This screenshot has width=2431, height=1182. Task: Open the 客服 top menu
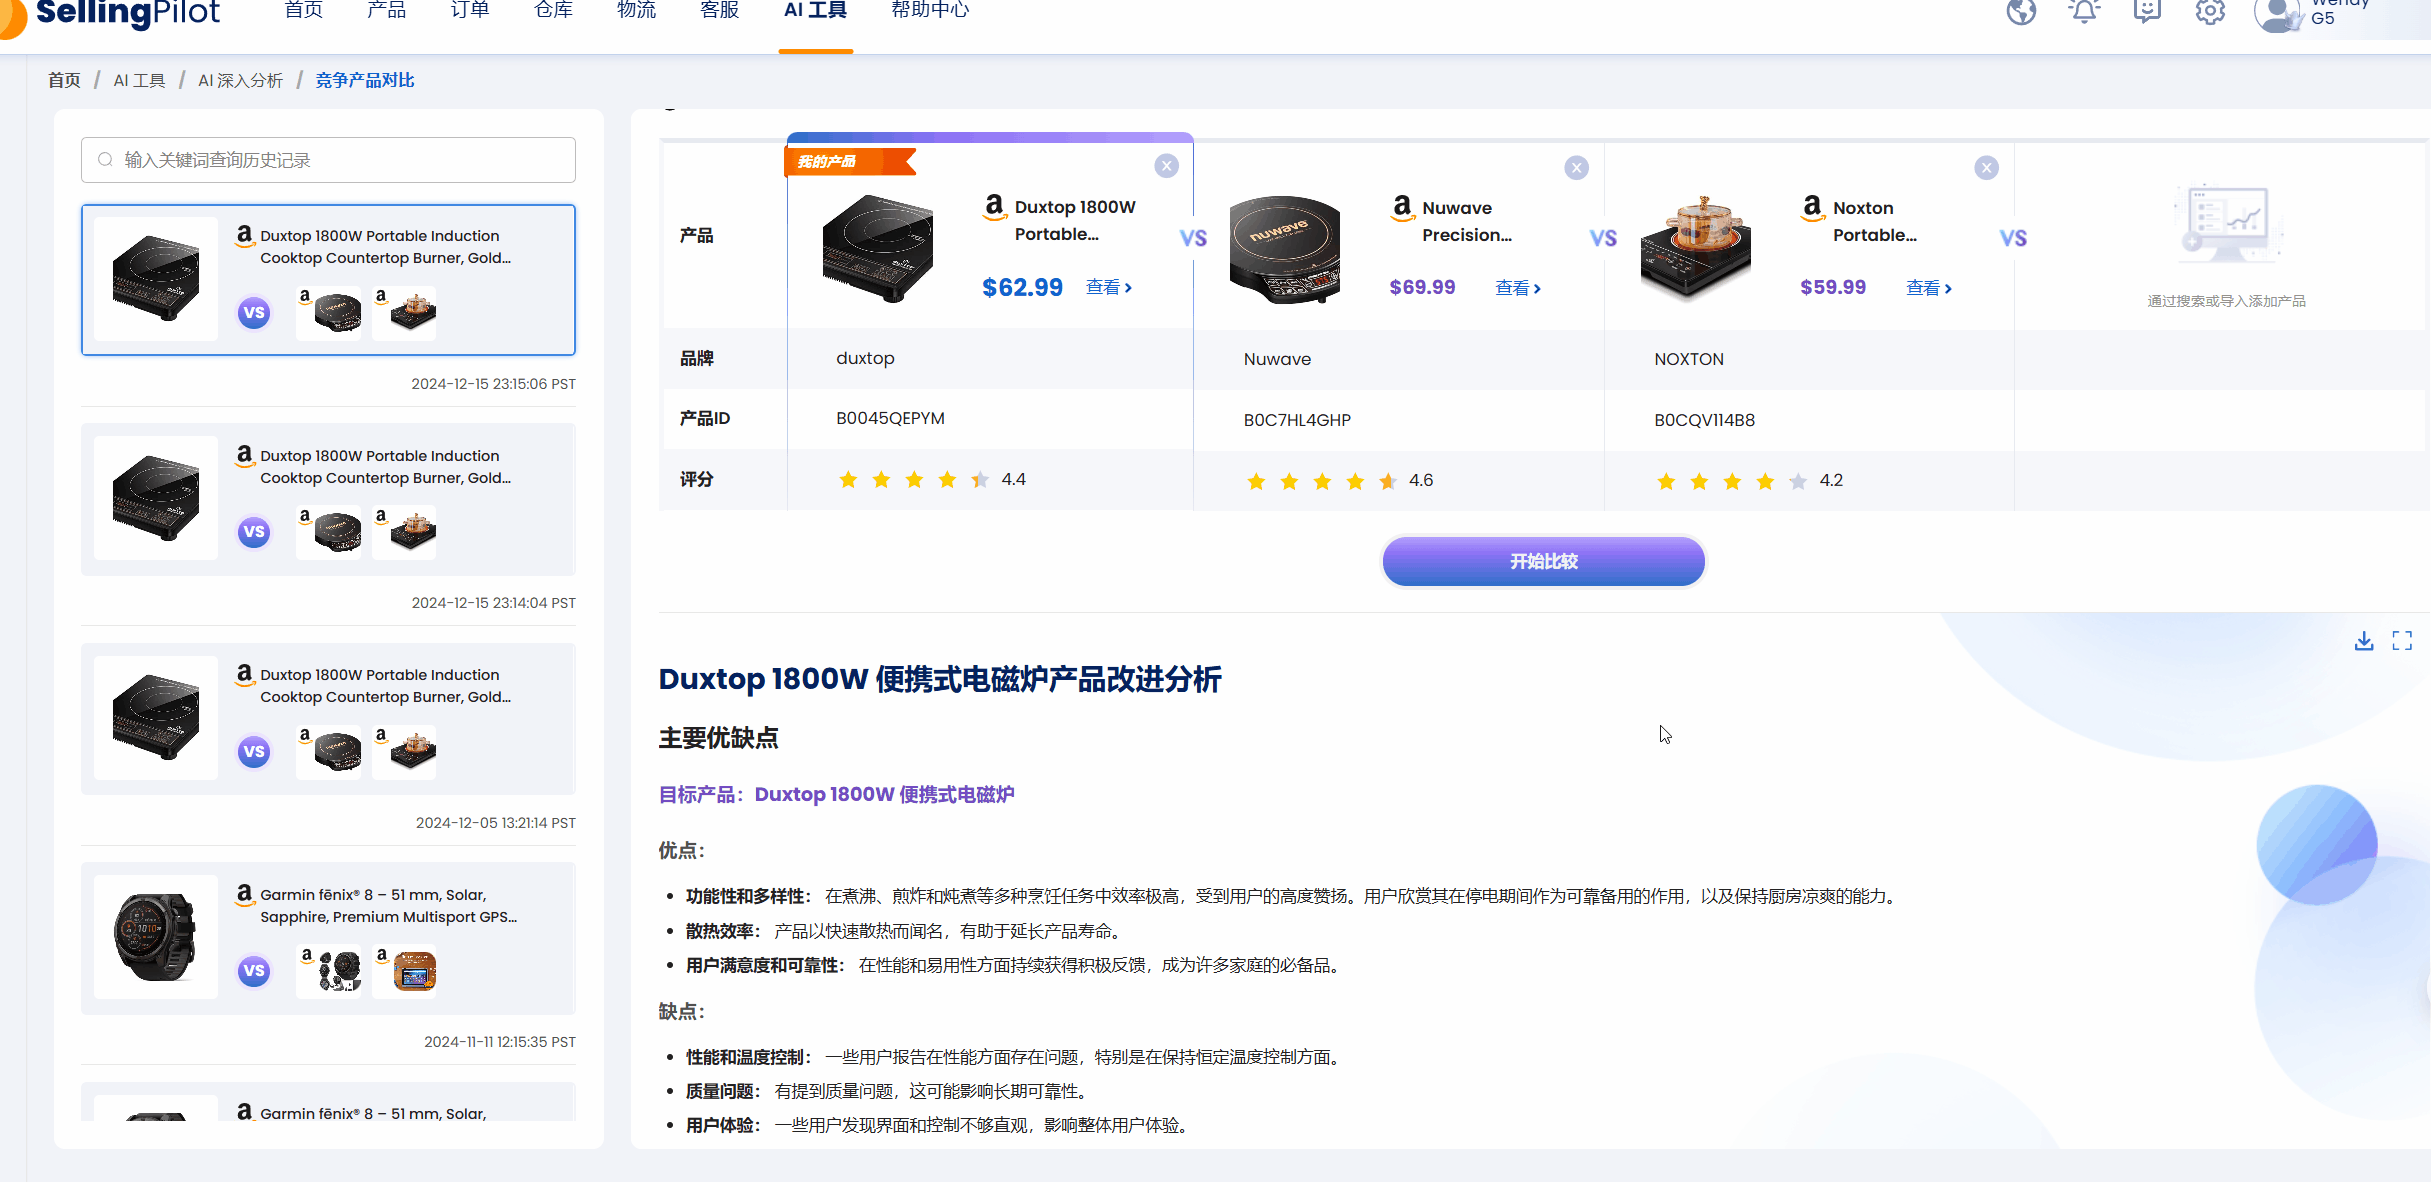click(720, 10)
